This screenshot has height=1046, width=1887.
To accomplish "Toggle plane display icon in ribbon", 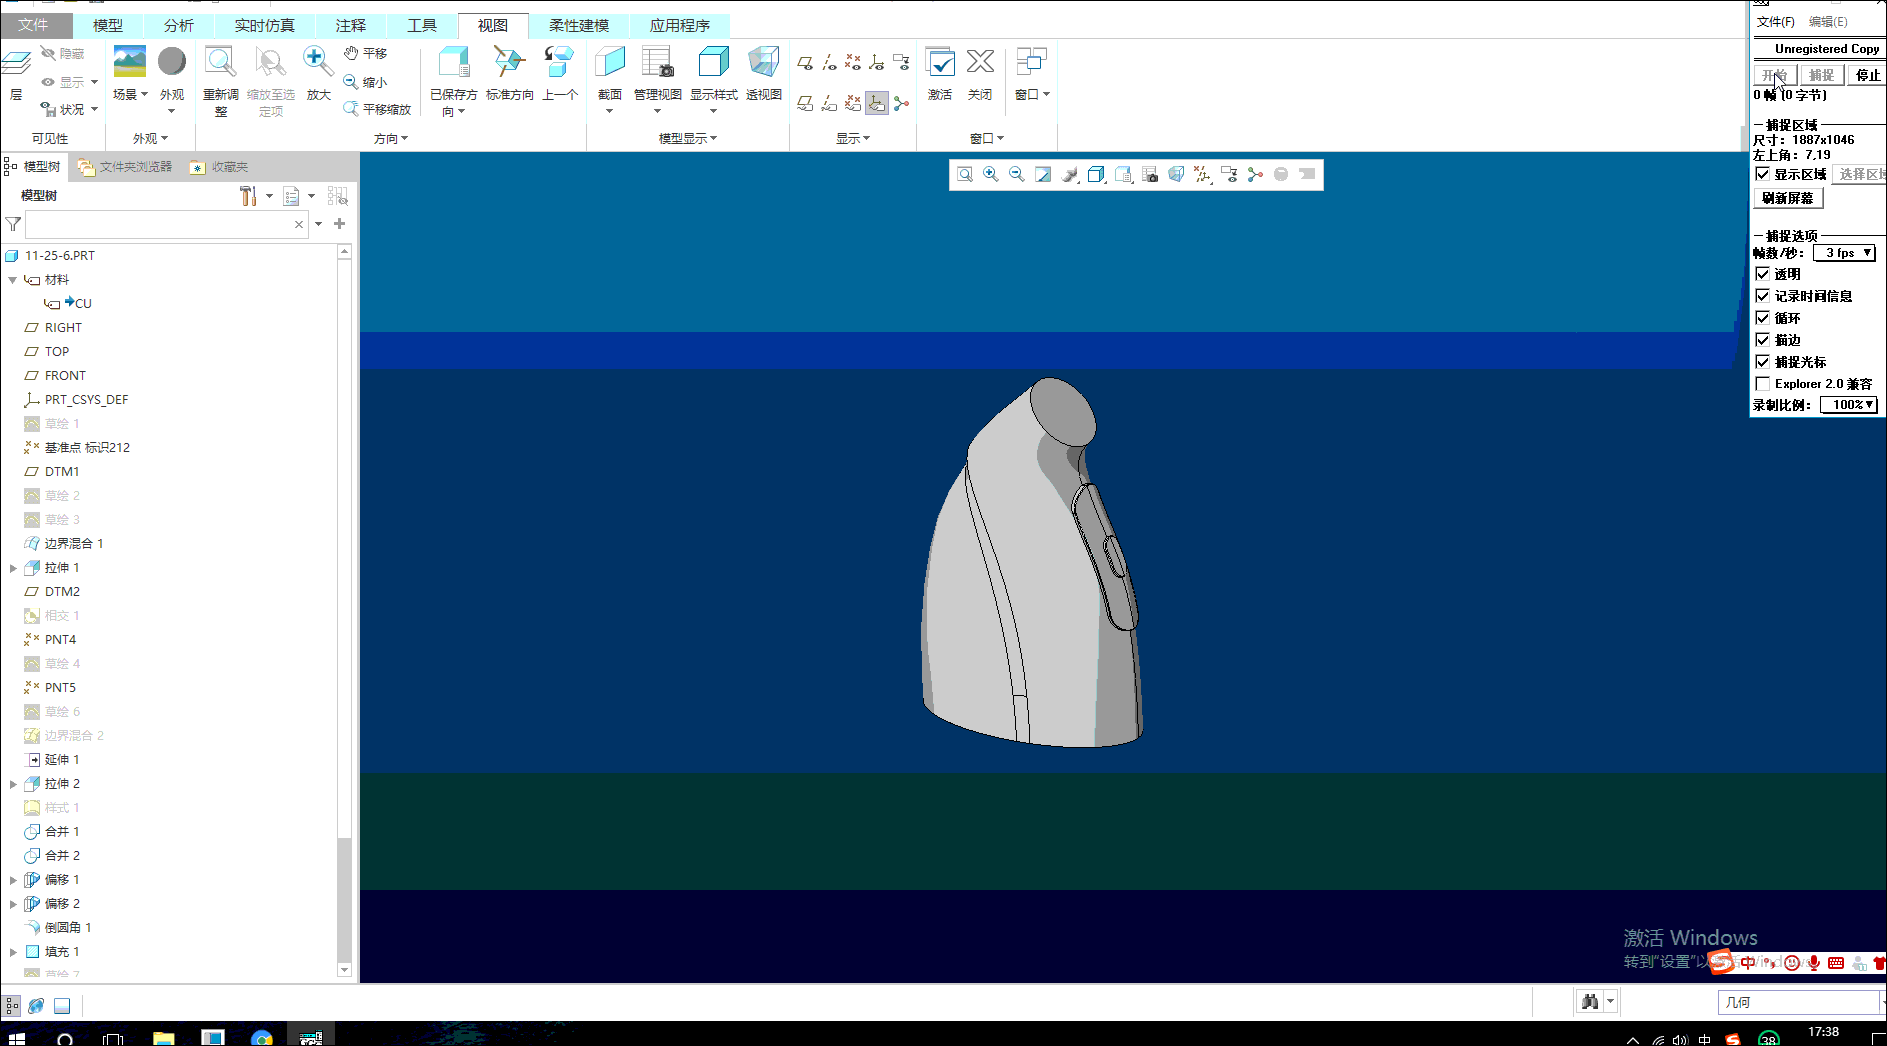I will (805, 63).
